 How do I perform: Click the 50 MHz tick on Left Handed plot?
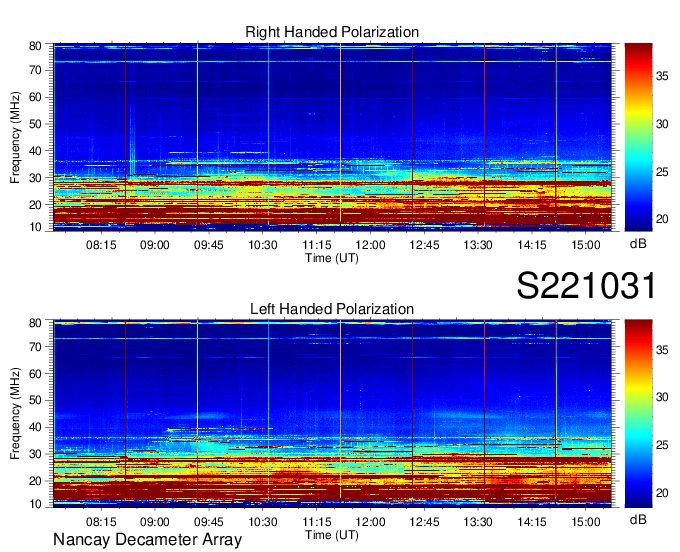35,400
